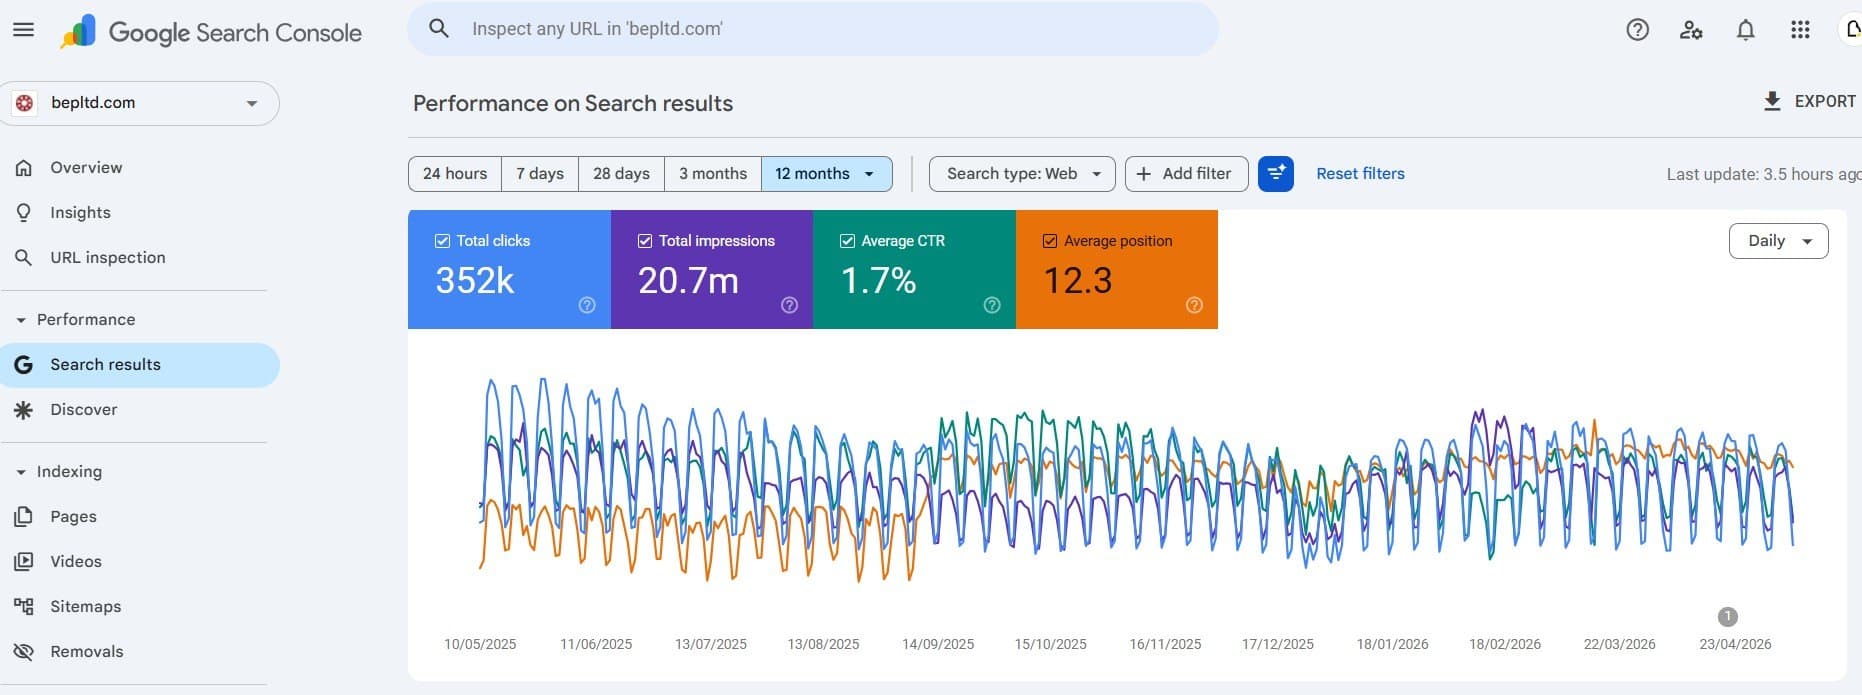Image resolution: width=1862 pixels, height=695 pixels.
Task: Click the Videos icon in sidebar
Action: [24, 562]
